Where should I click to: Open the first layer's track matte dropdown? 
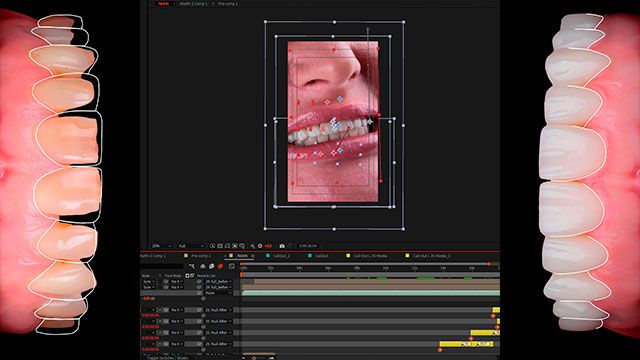(177, 282)
